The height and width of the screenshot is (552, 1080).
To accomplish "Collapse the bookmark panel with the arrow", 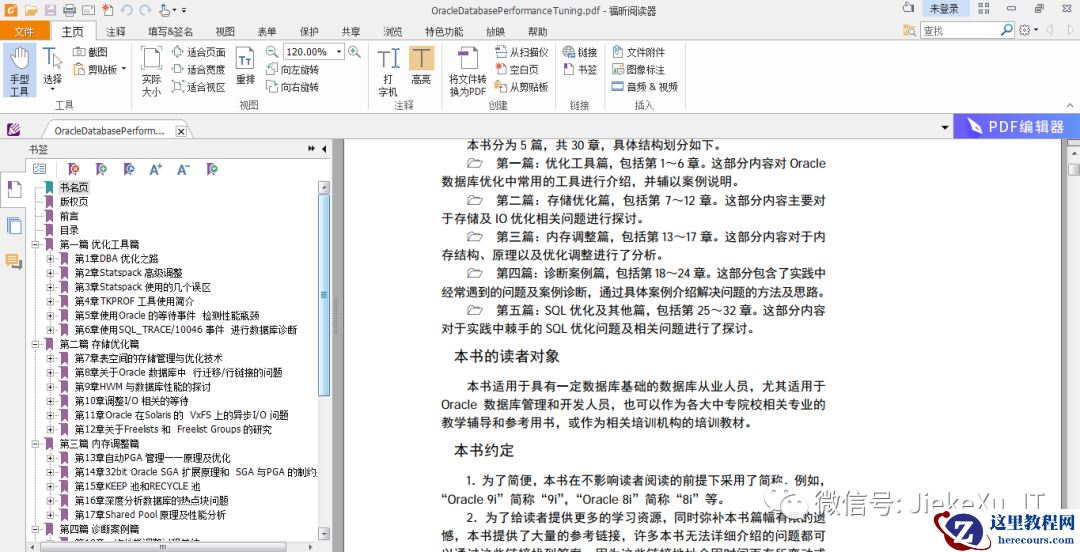I will [x=324, y=149].
